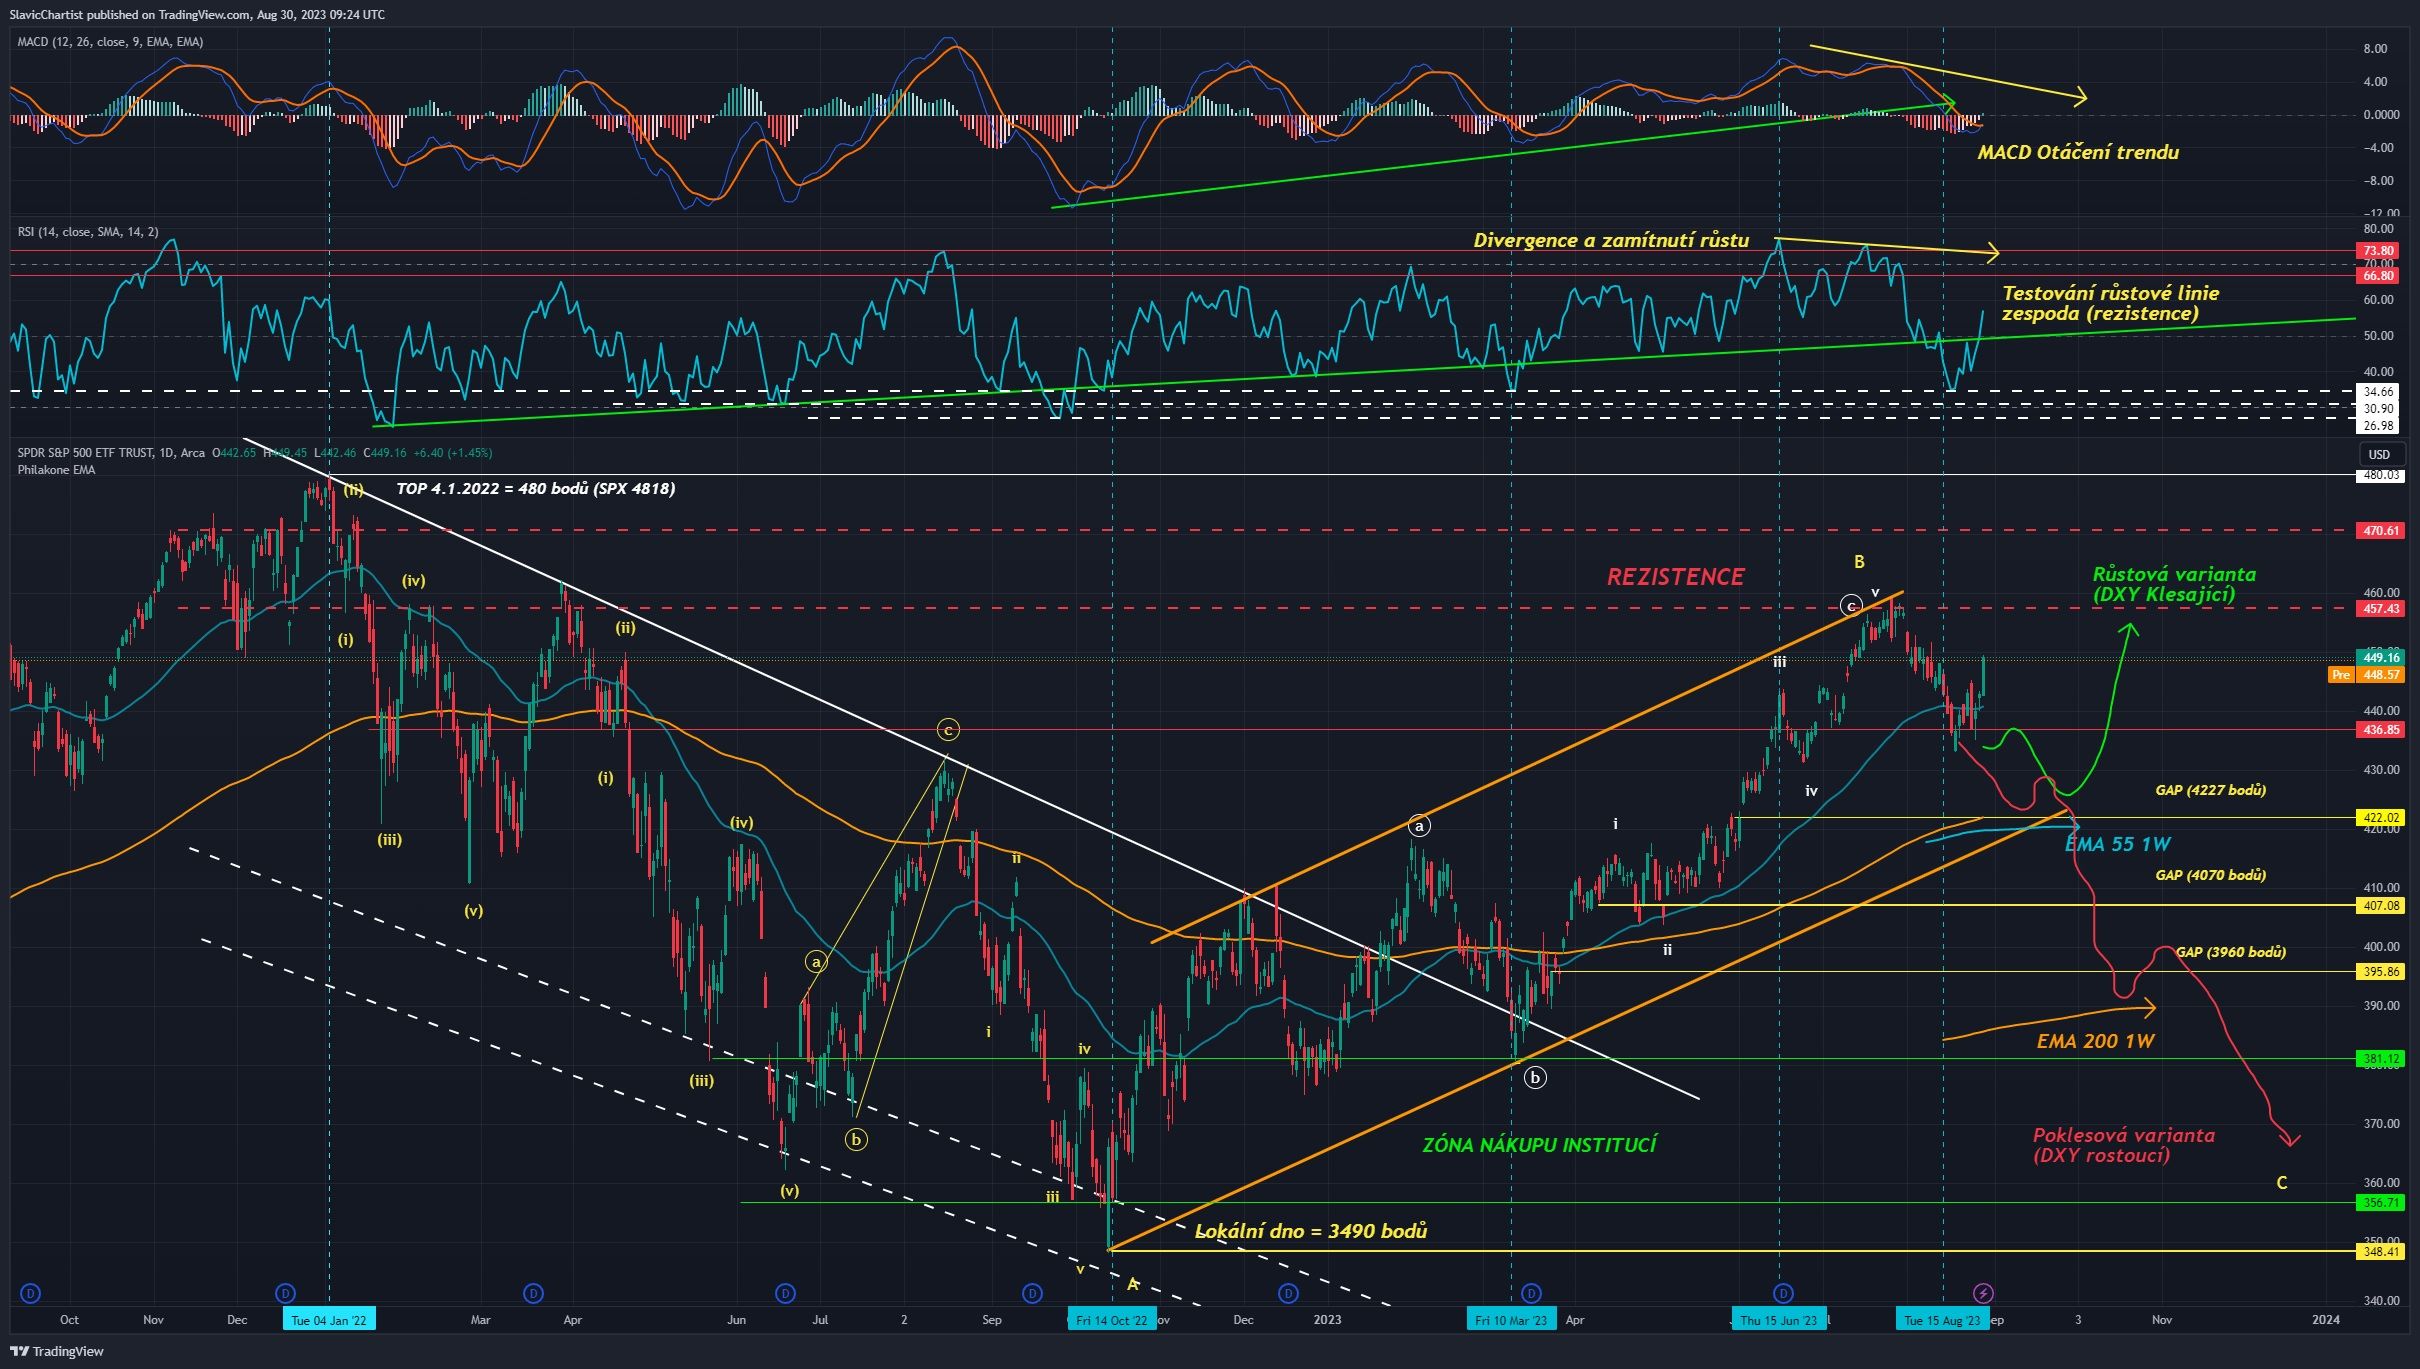Click the dividend D icon above Thu 15 Jun '23
This screenshot has height=1369, width=2420.
pyautogui.click(x=1783, y=1293)
